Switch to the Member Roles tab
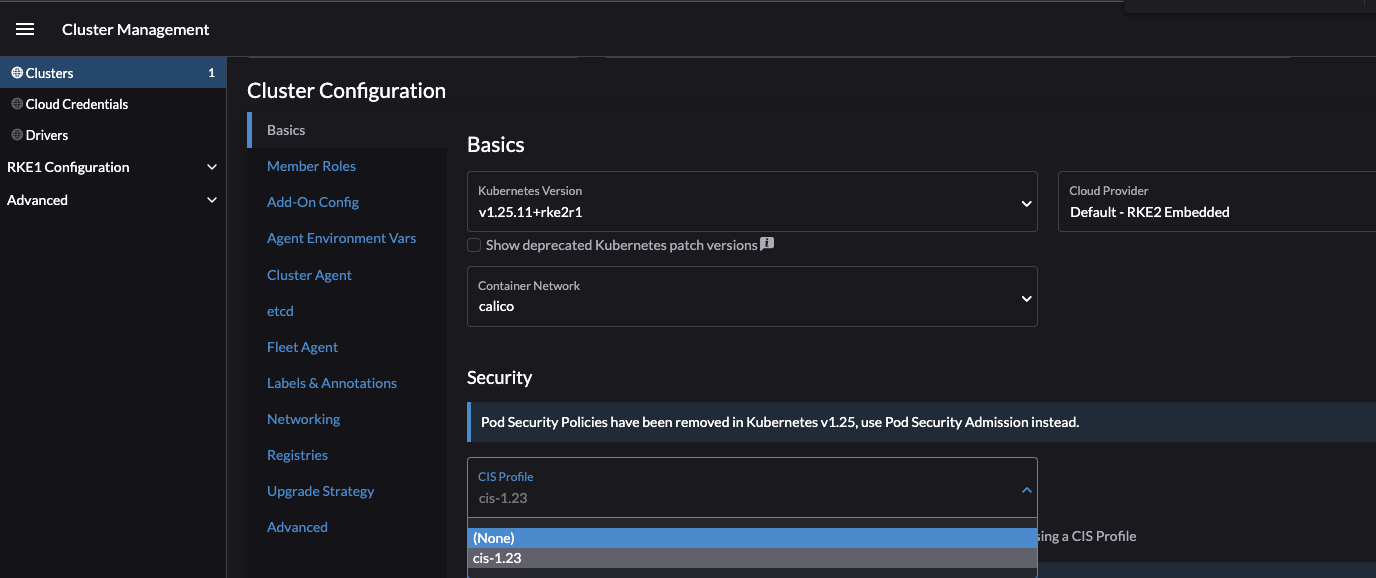1376x578 pixels. tap(311, 165)
